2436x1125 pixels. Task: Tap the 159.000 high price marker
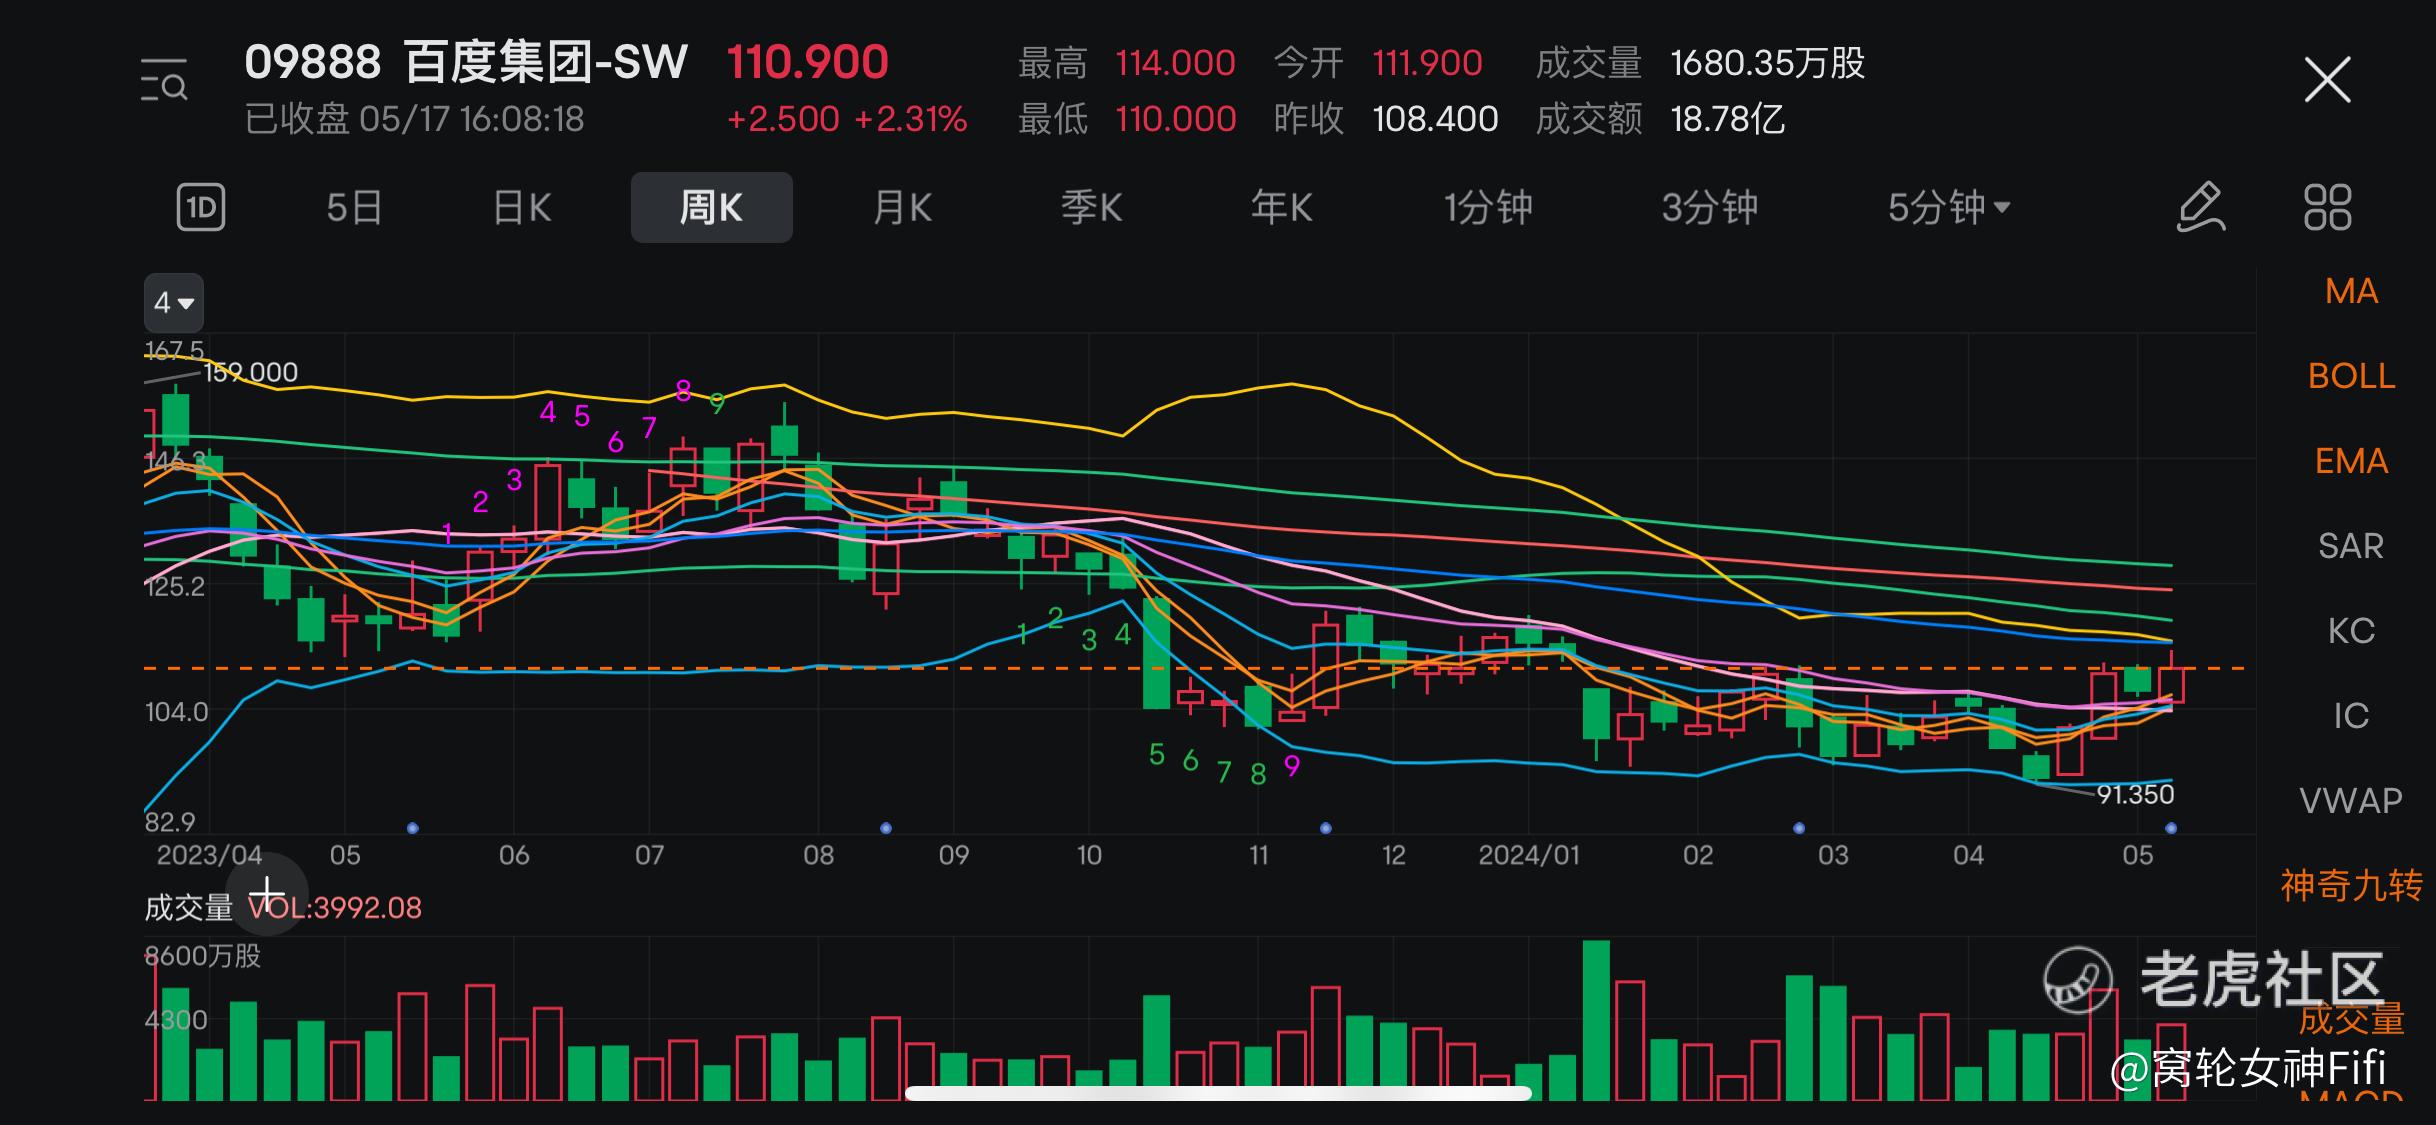[x=250, y=372]
